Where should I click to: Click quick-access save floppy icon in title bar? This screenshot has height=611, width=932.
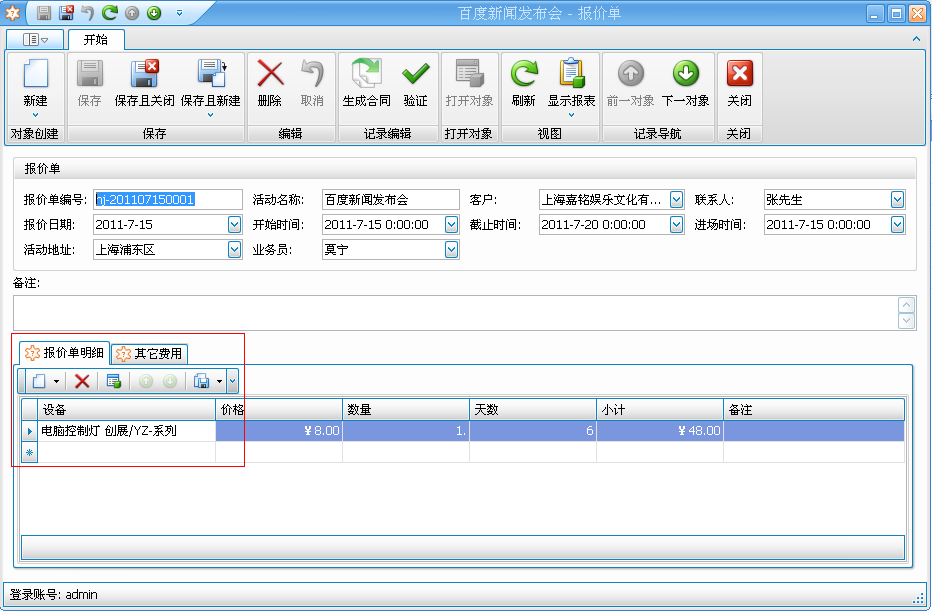pyautogui.click(x=43, y=12)
